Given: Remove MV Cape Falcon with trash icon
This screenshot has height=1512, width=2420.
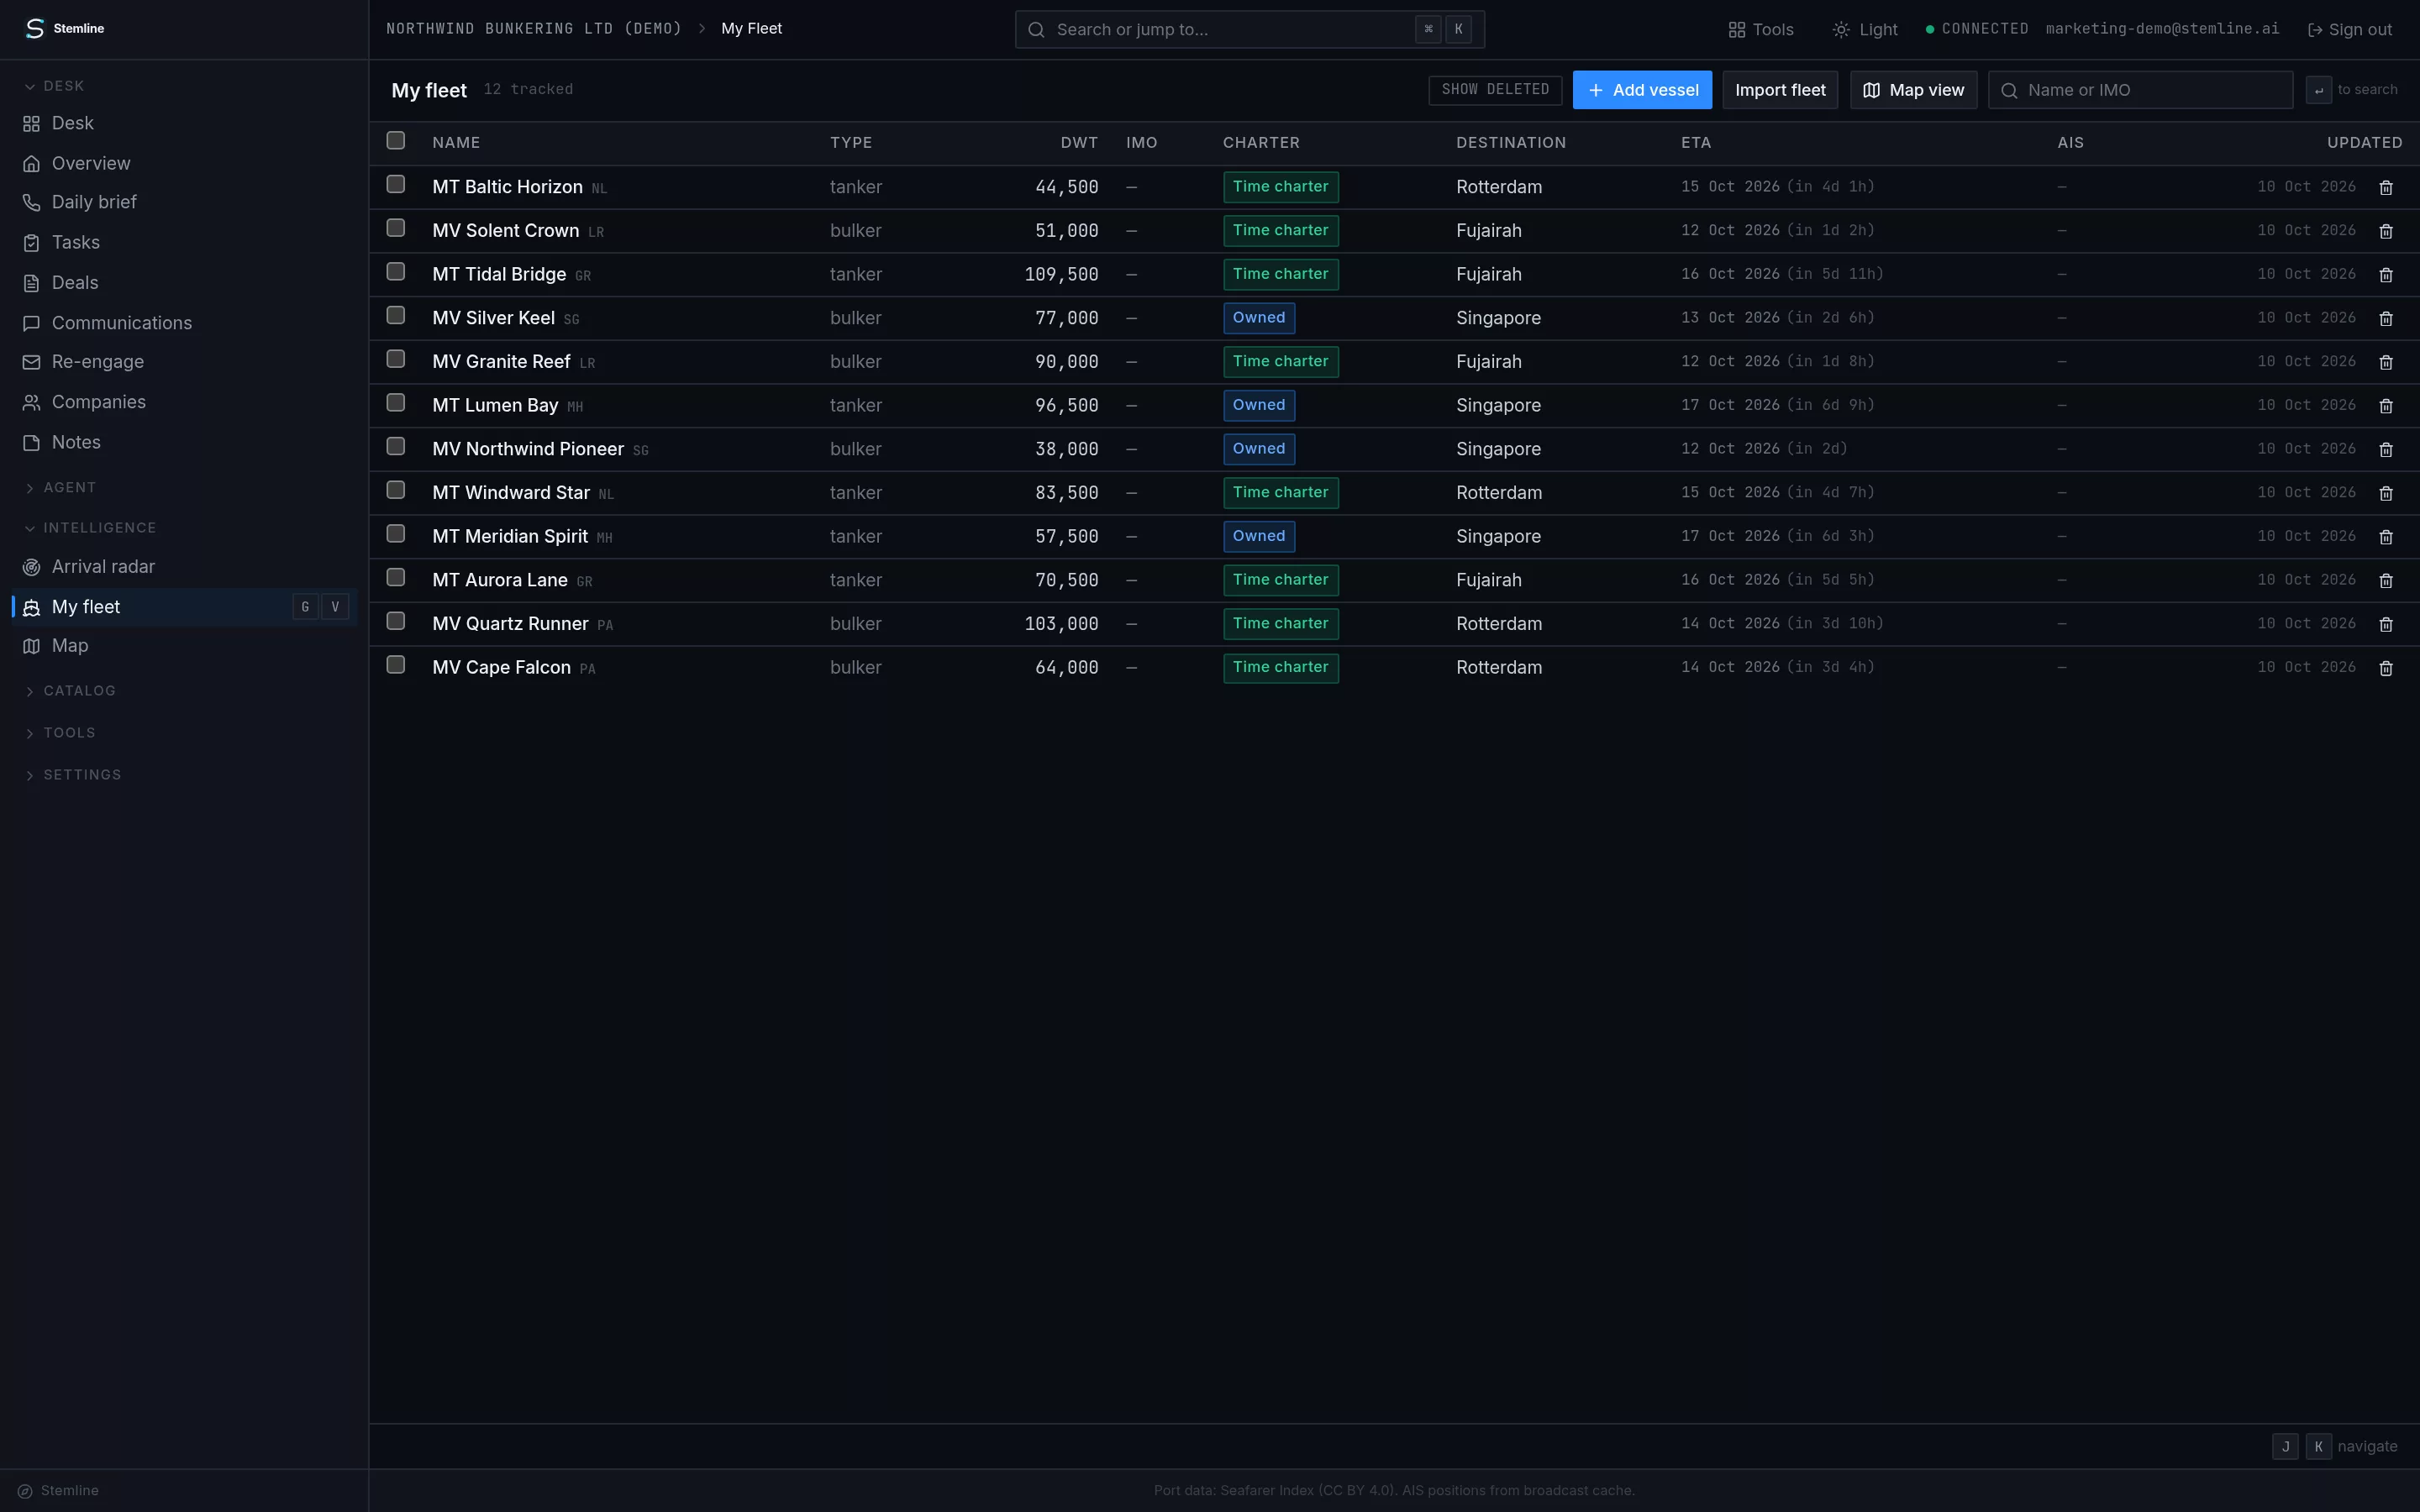Looking at the screenshot, I should [2385, 669].
